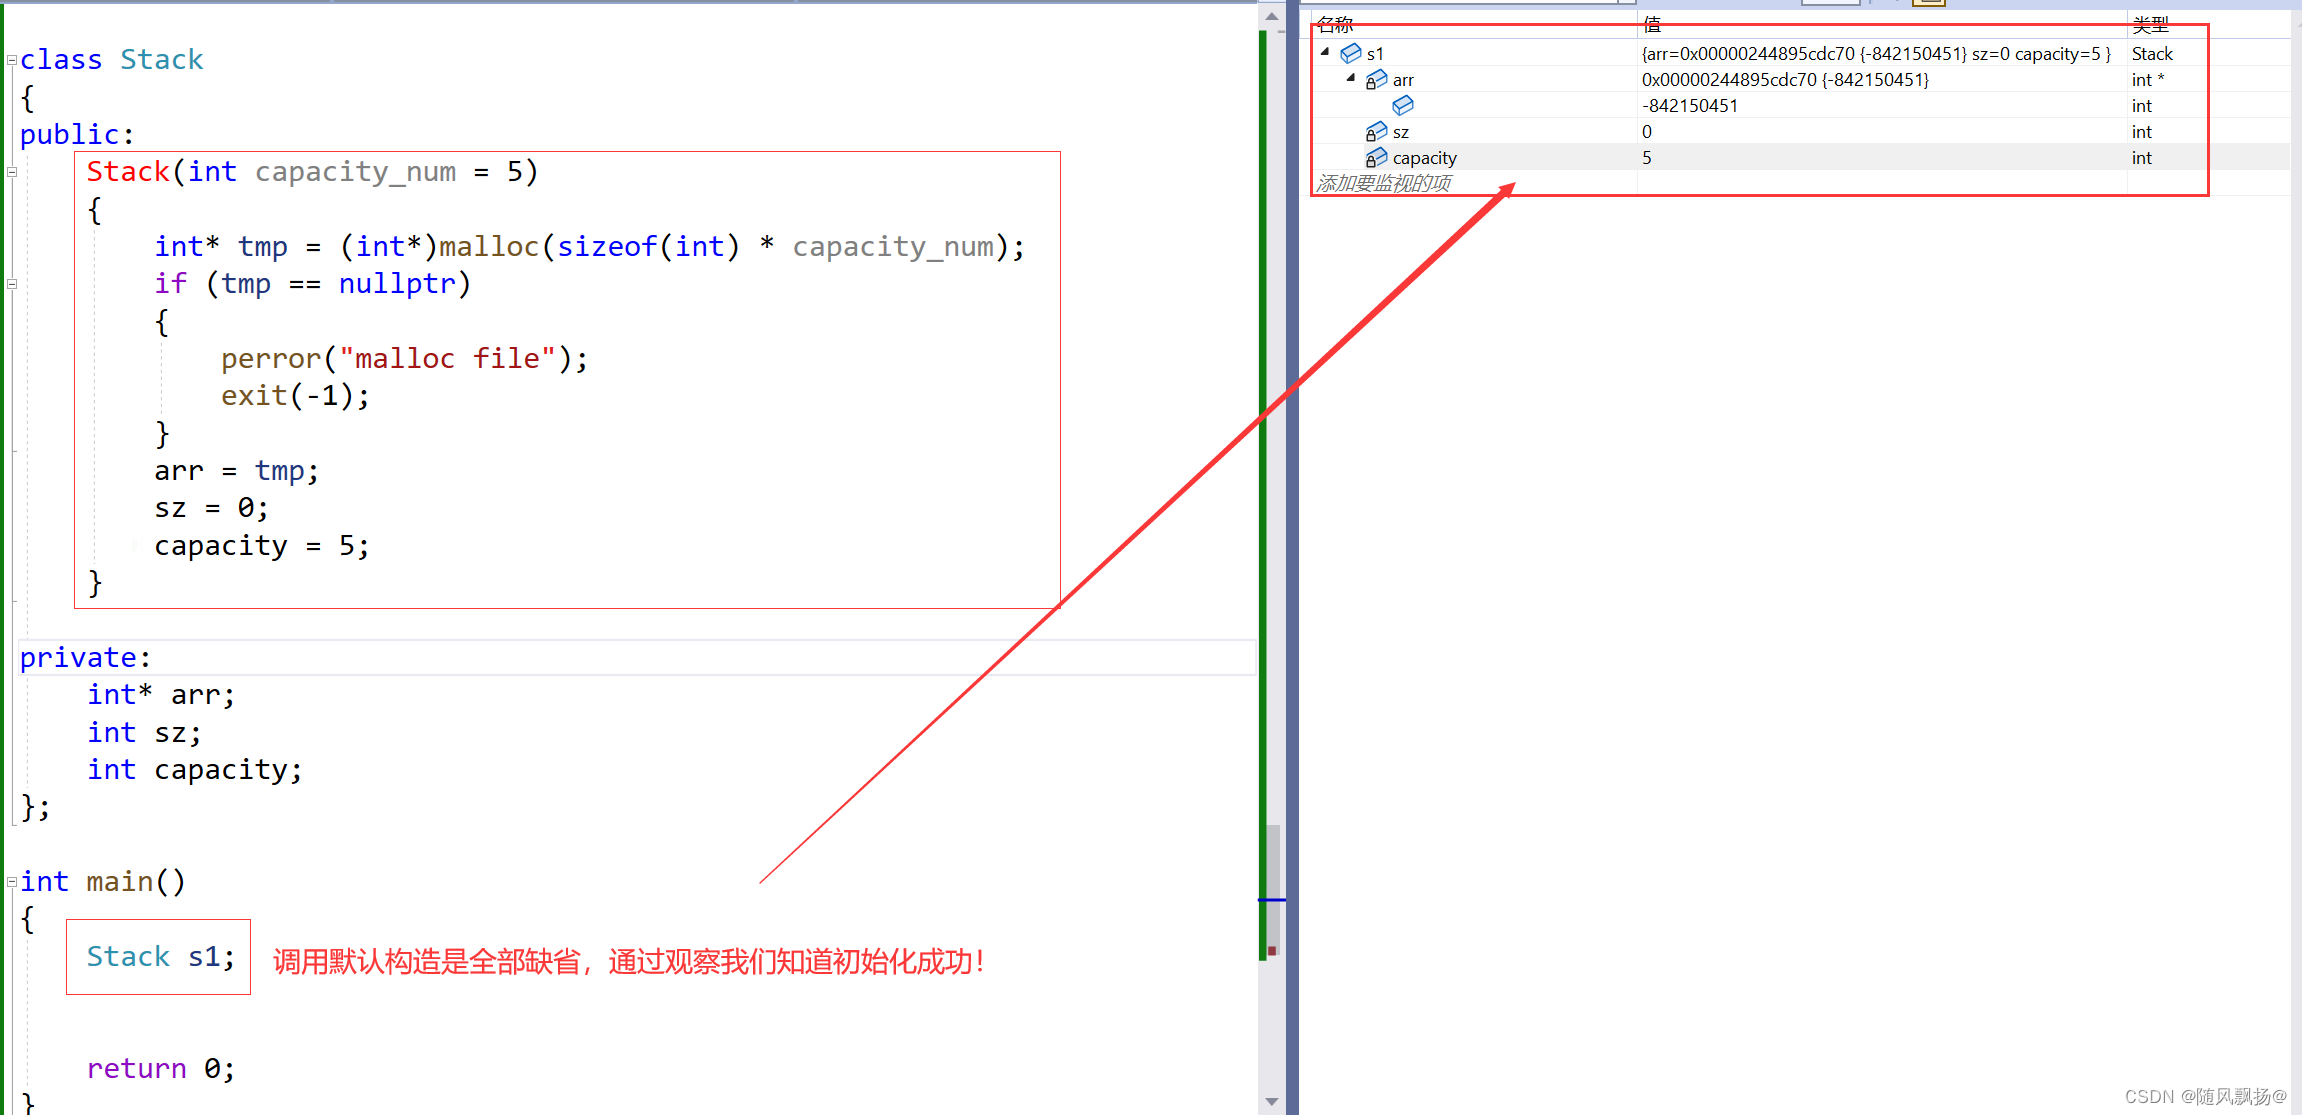Click the capacity private field icon
This screenshot has height=1115, width=2302.
(1376, 157)
